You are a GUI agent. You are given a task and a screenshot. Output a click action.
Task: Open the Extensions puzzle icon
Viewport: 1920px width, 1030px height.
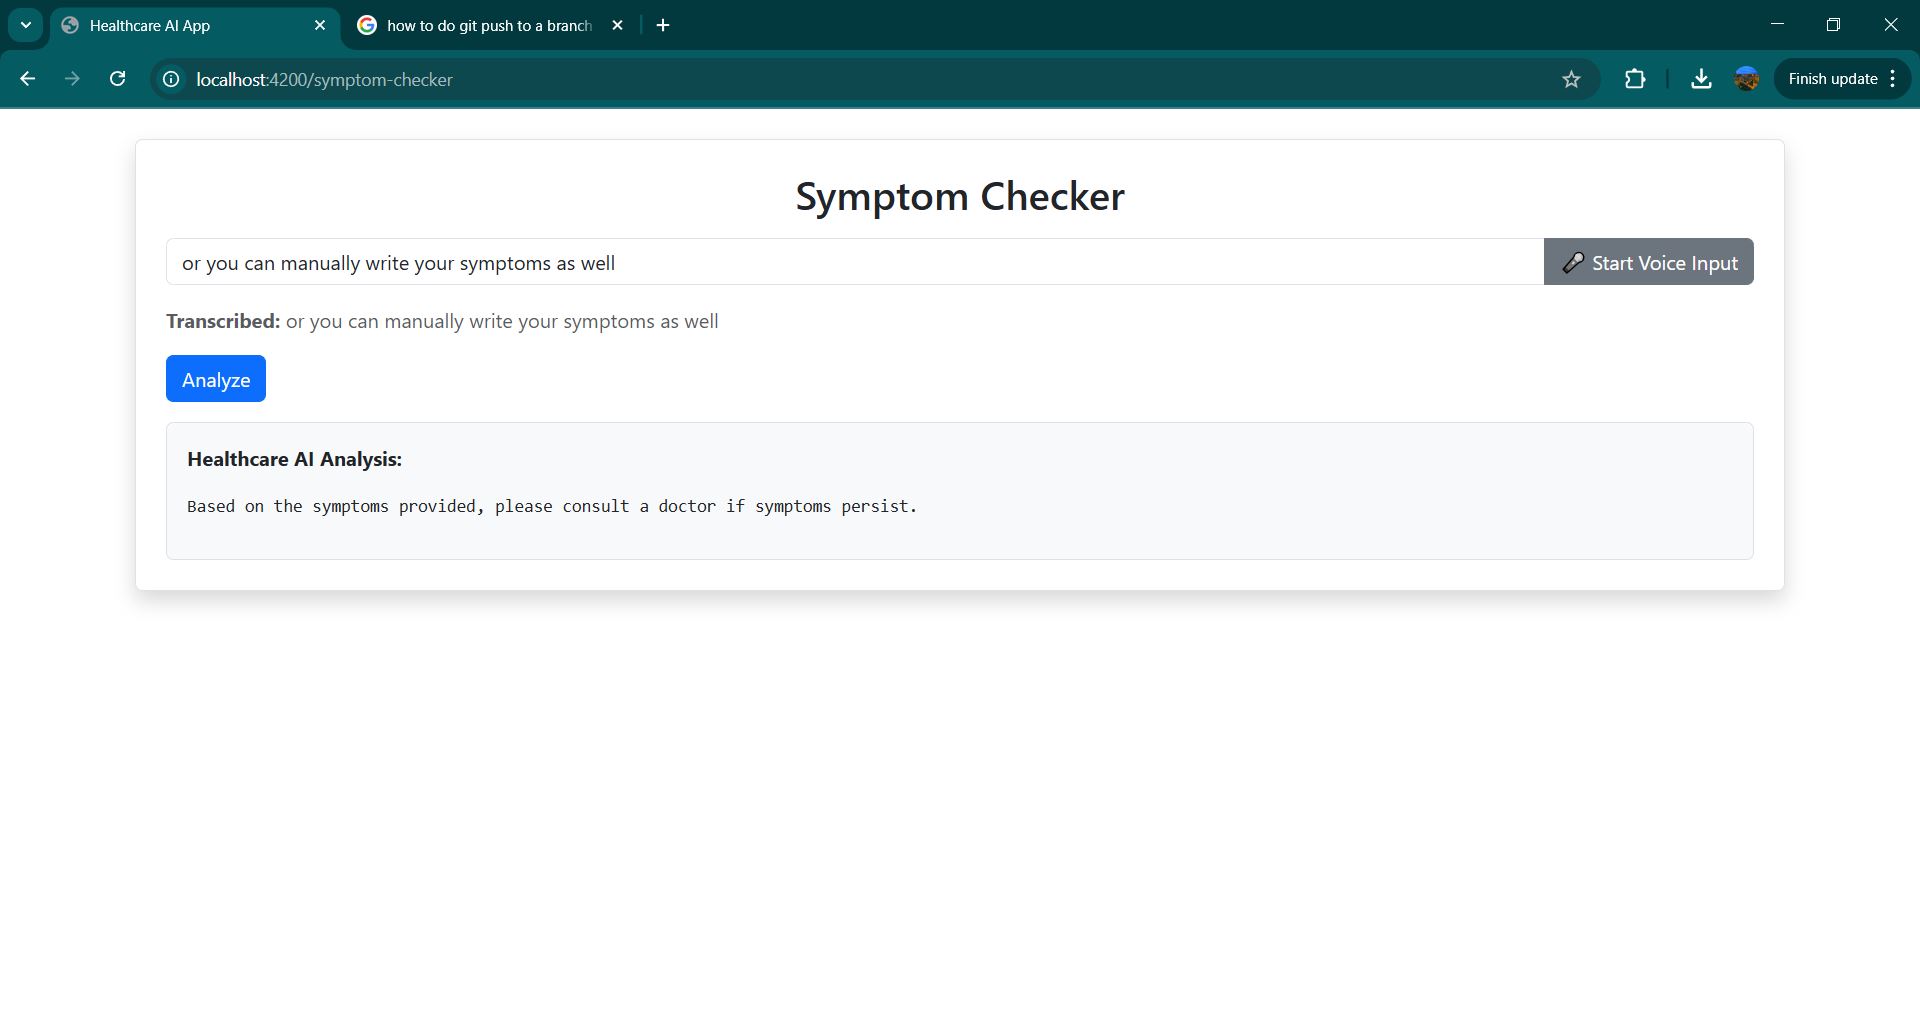pyautogui.click(x=1635, y=79)
